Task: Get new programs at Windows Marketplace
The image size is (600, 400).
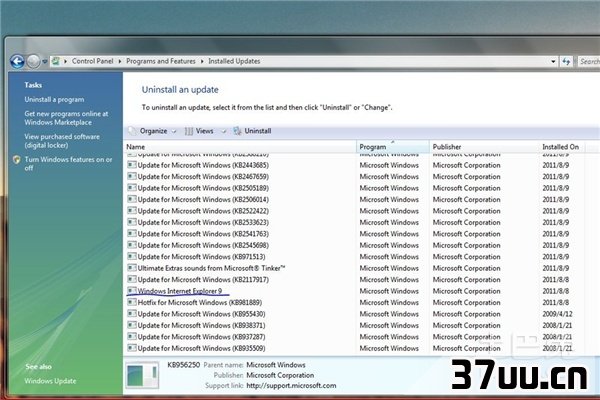Action: [66, 118]
